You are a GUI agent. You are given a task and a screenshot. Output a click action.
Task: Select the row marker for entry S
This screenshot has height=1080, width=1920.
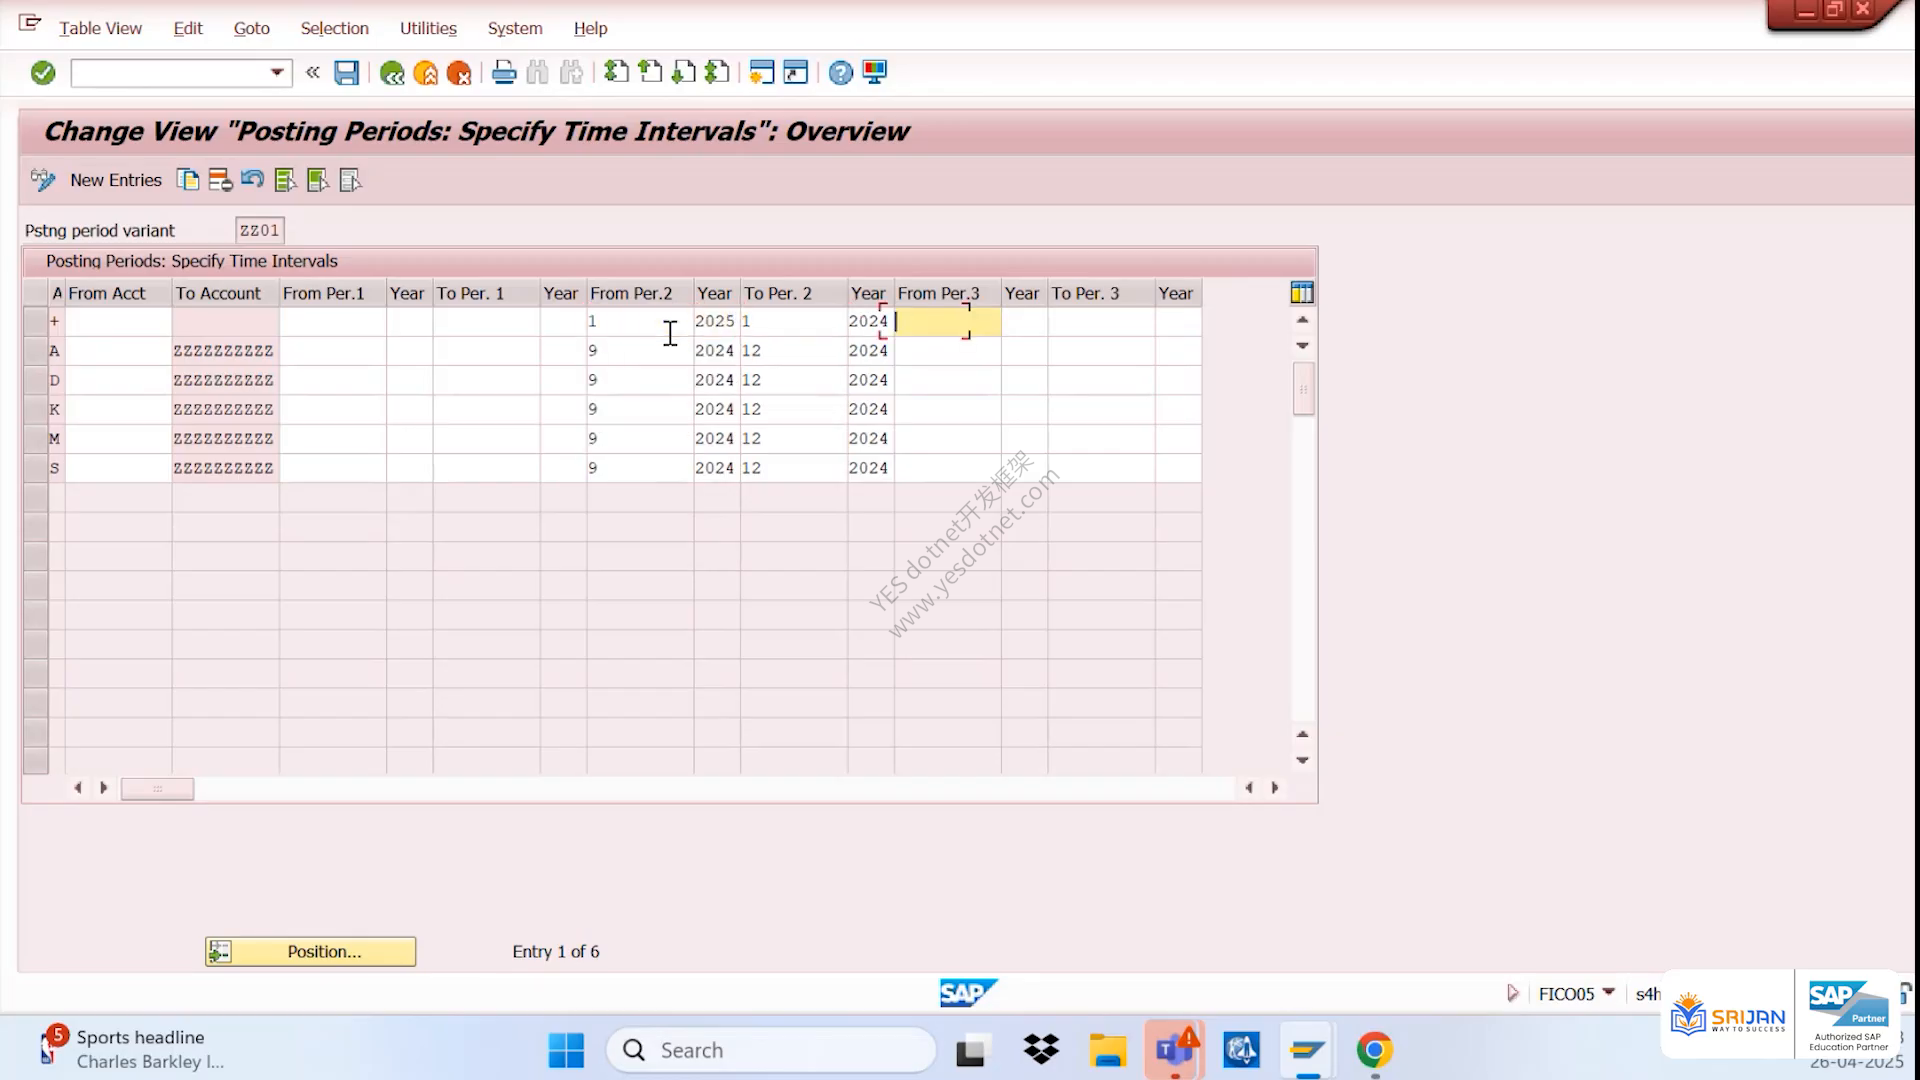[36, 468]
